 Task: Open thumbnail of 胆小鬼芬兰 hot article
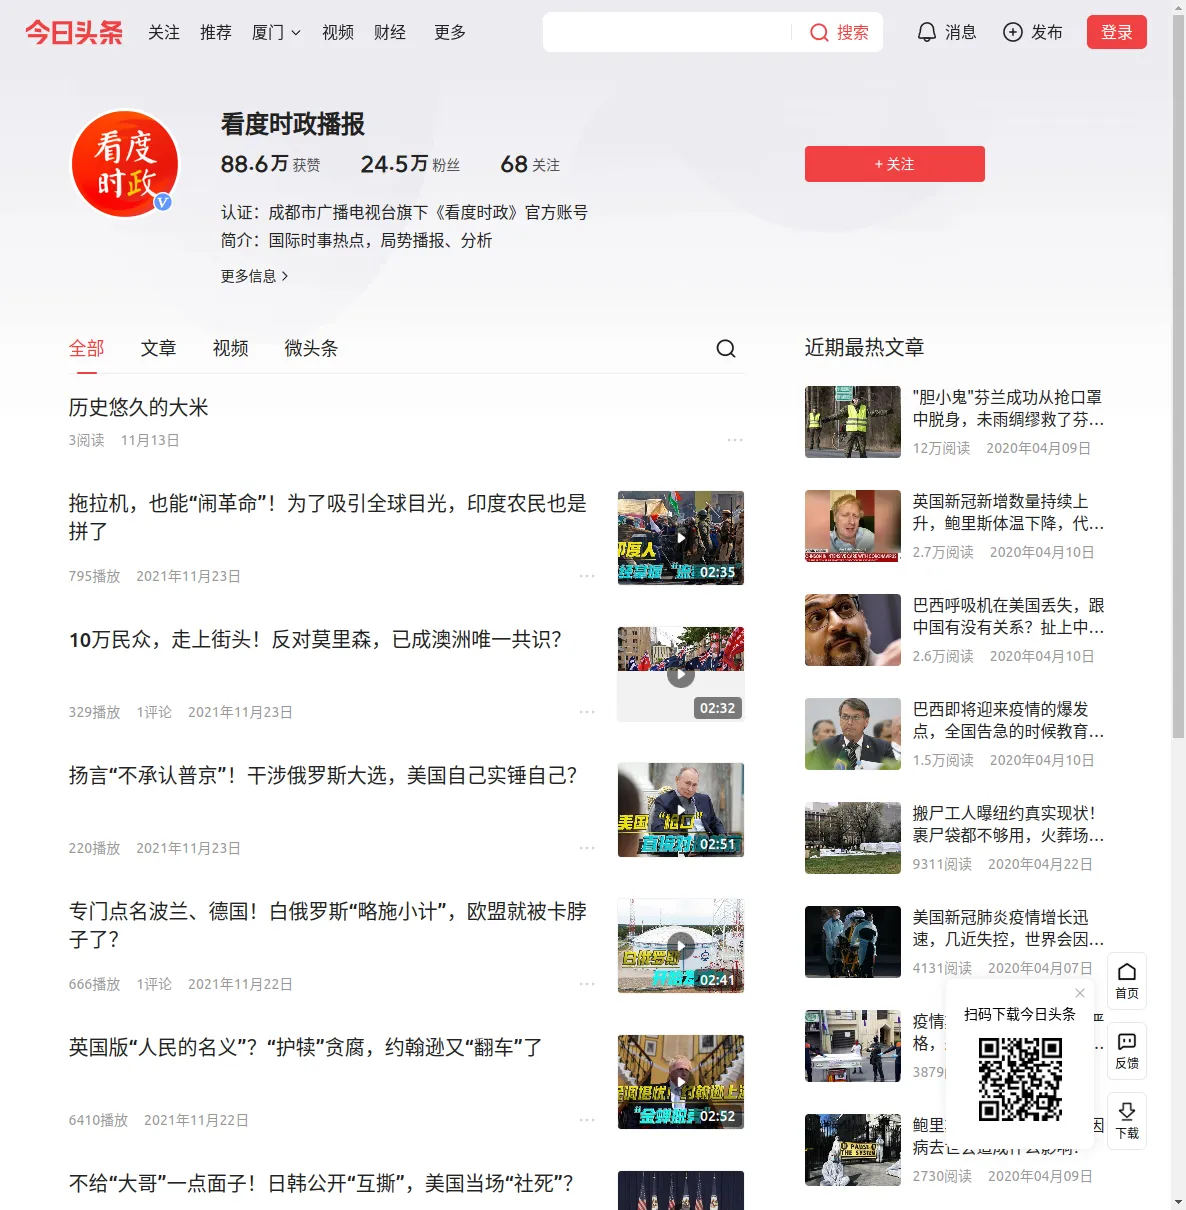click(x=853, y=422)
